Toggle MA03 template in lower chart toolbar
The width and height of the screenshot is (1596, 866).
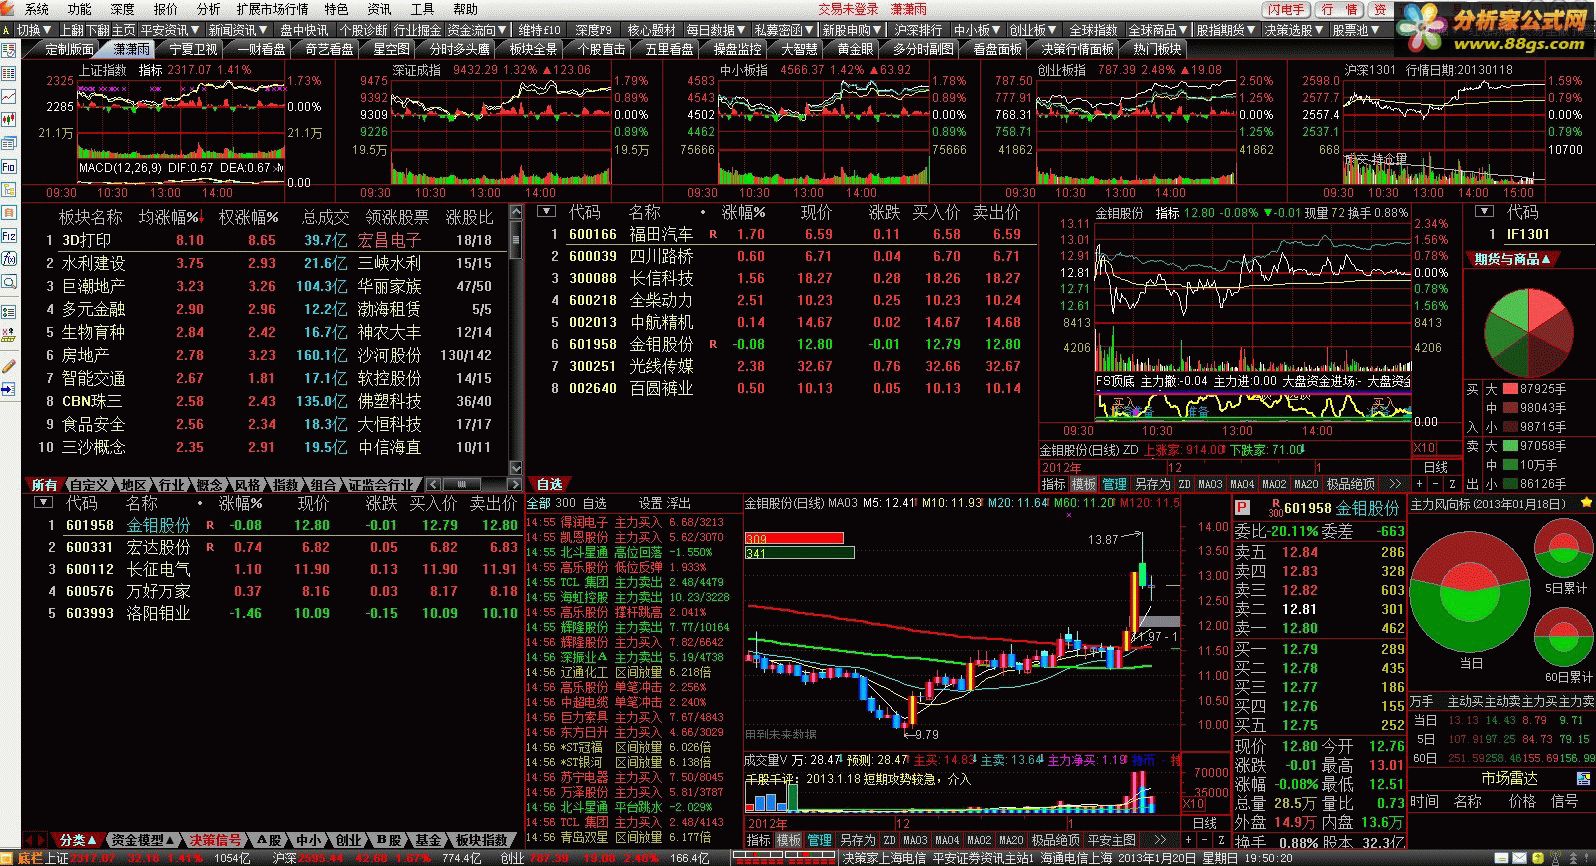click(916, 840)
